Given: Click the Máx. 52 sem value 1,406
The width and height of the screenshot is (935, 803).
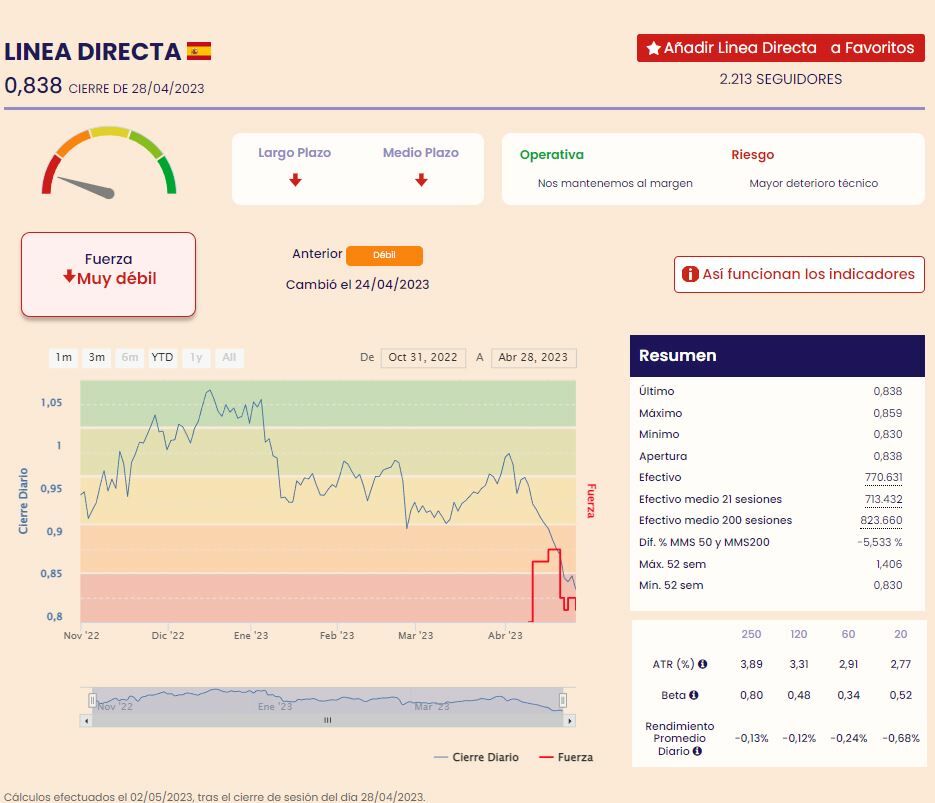Looking at the screenshot, I should (888, 564).
